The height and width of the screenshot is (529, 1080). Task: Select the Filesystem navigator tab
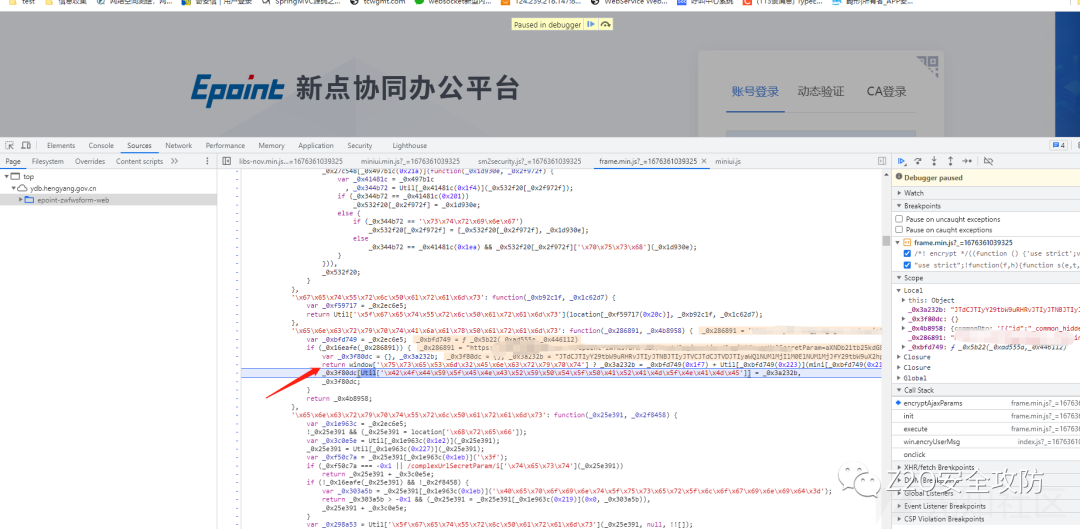[48, 161]
